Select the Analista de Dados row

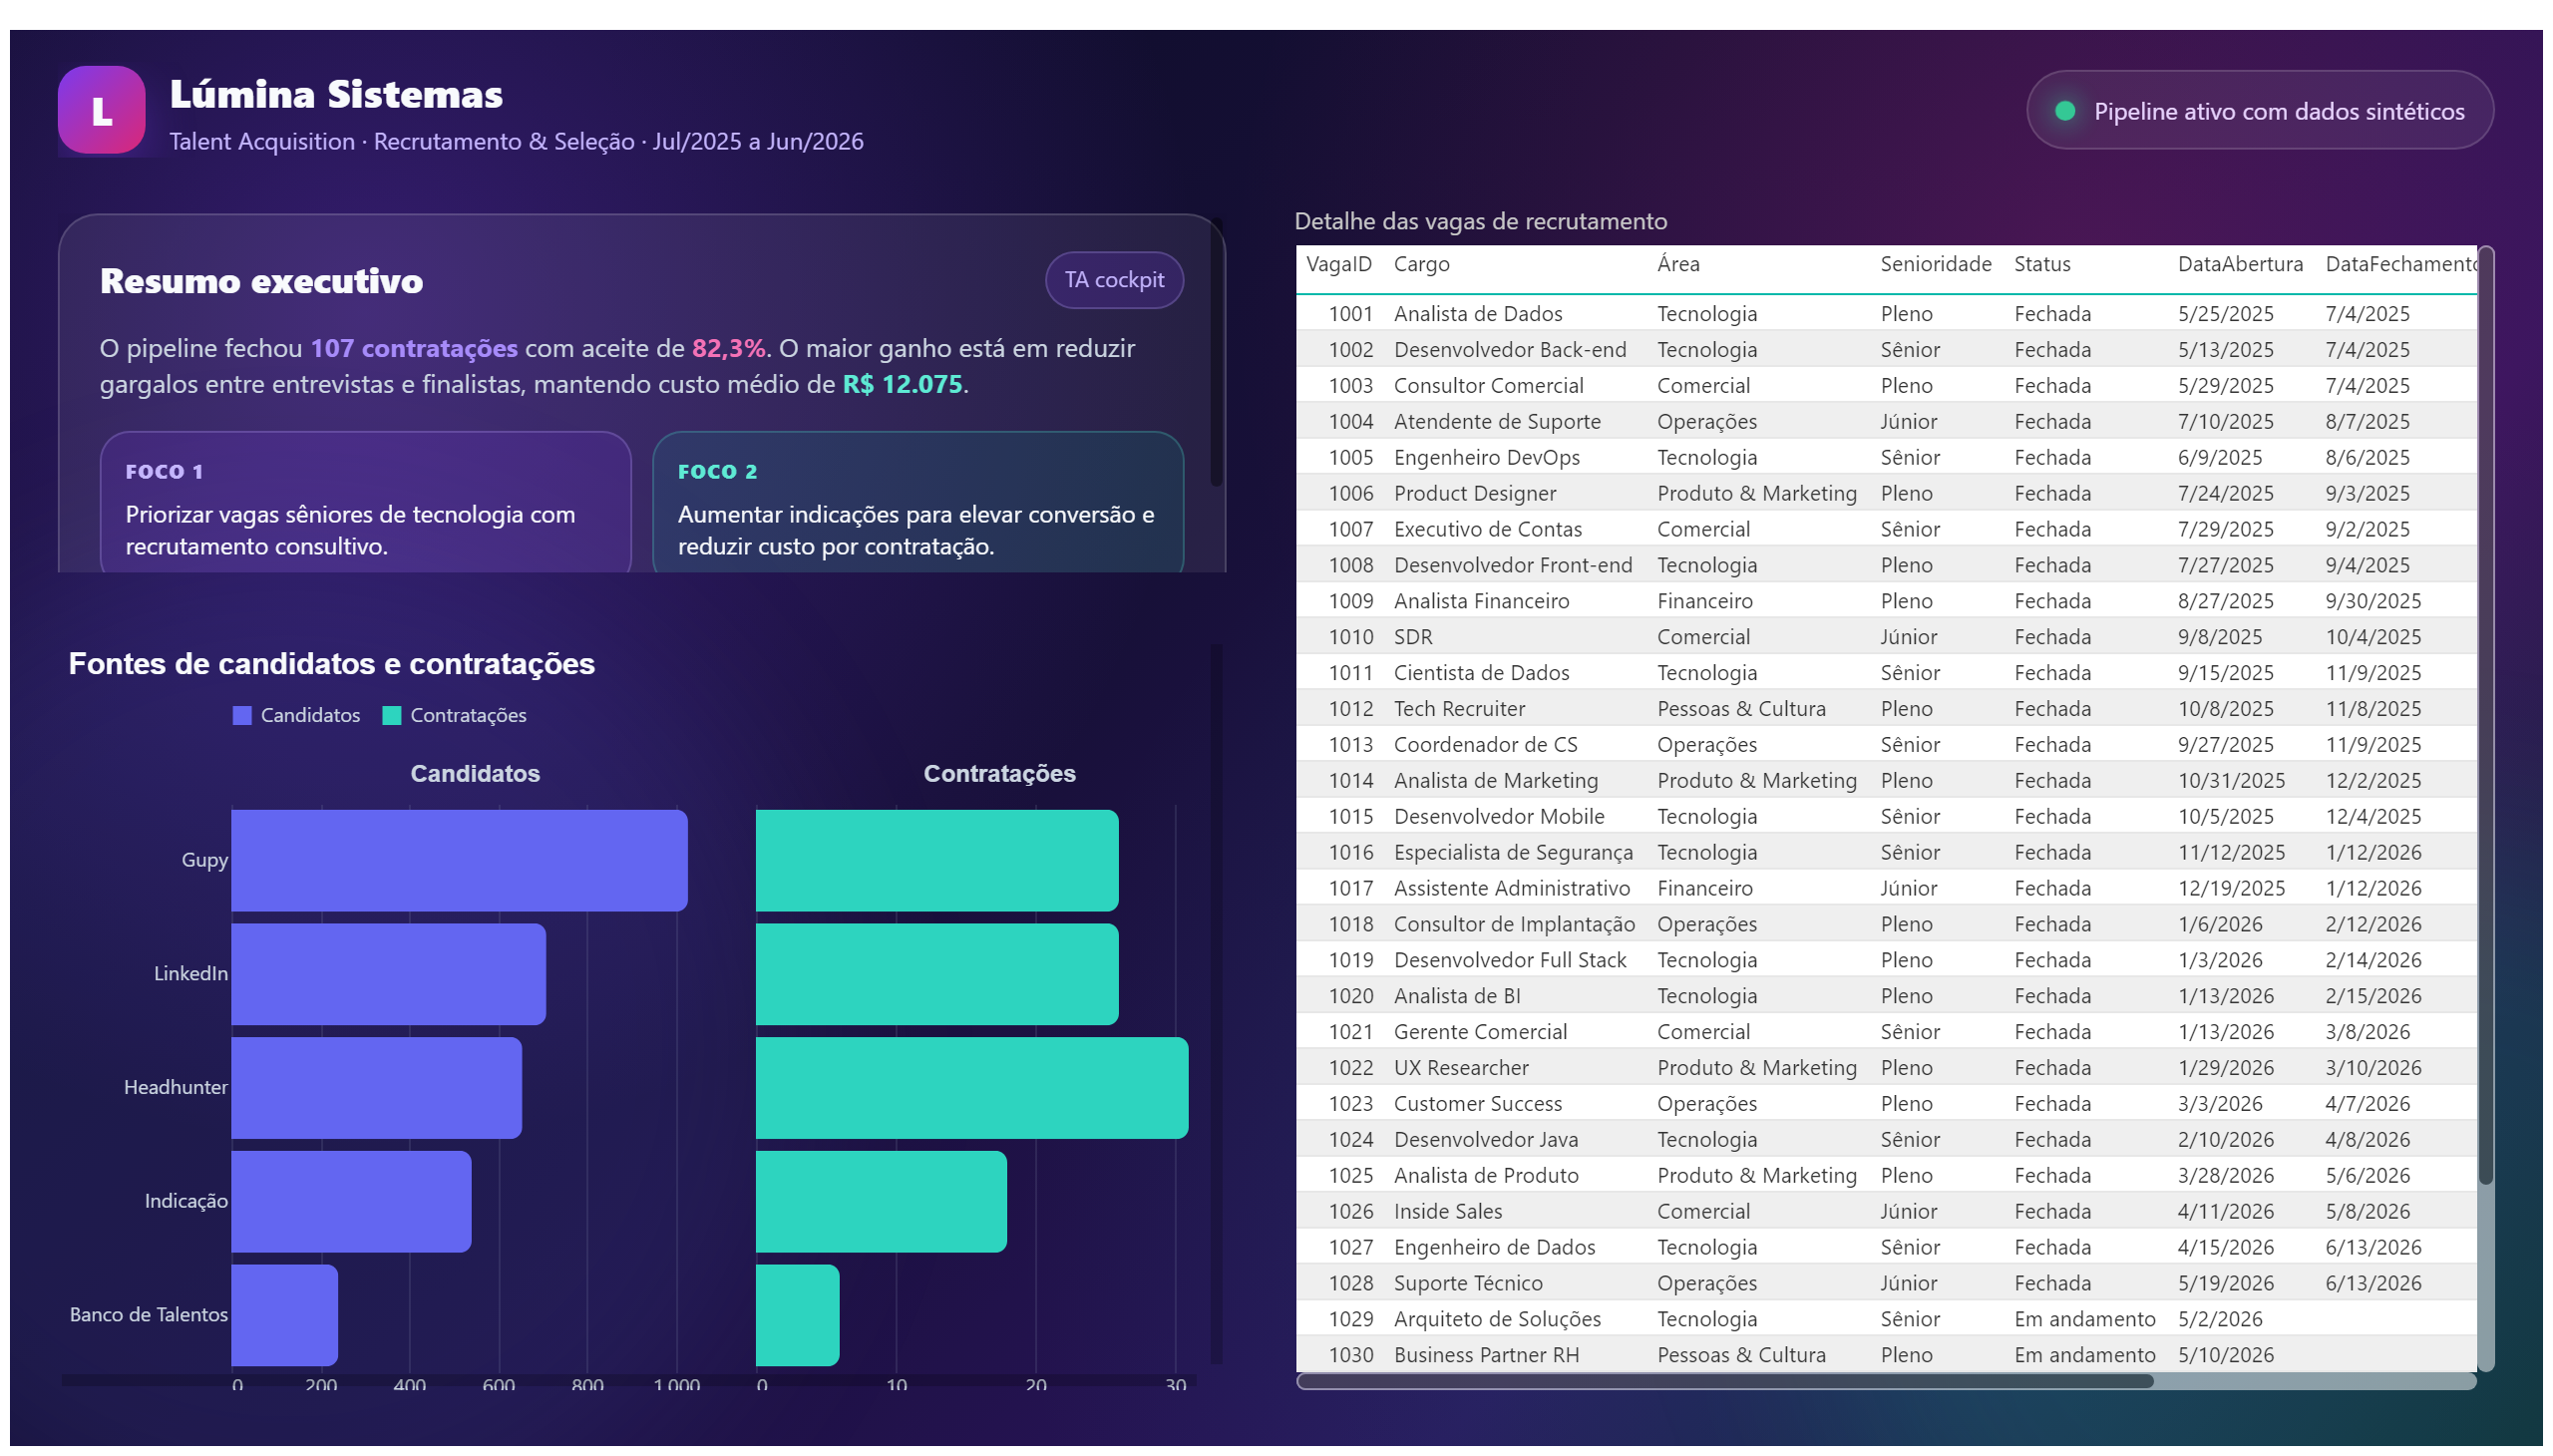click(x=1885, y=314)
